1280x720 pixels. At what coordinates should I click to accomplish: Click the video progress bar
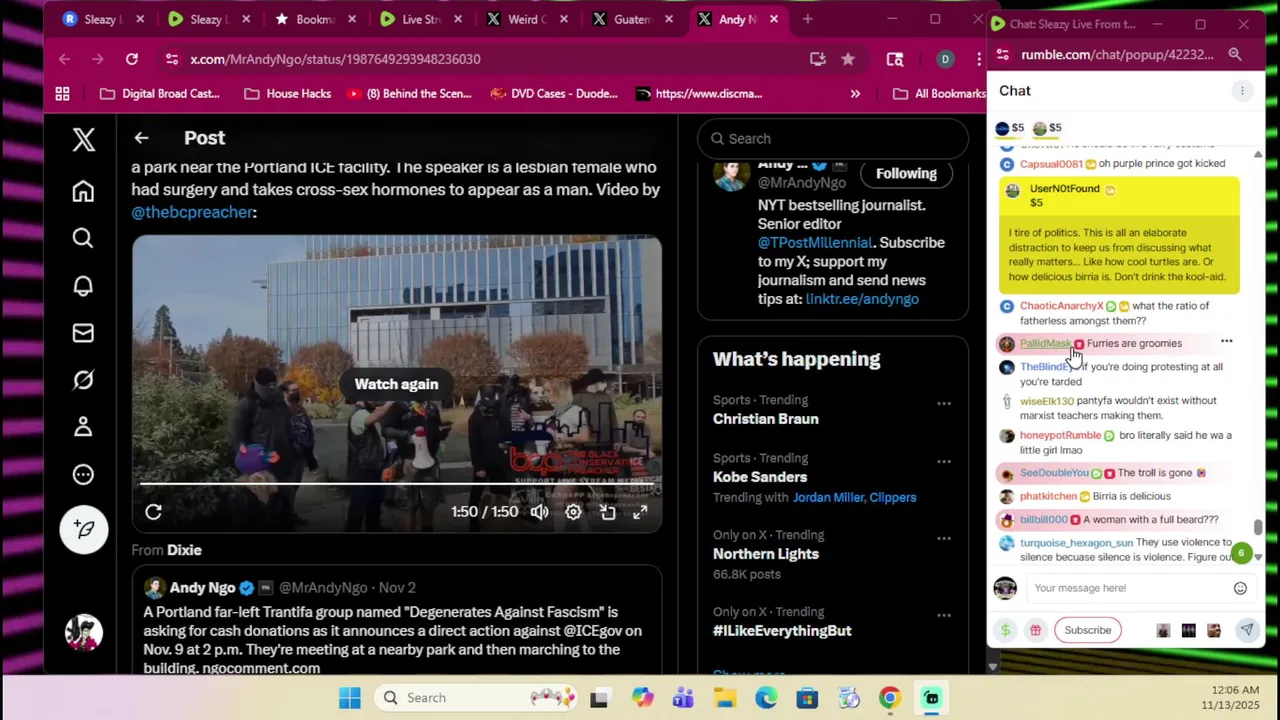[x=396, y=484]
